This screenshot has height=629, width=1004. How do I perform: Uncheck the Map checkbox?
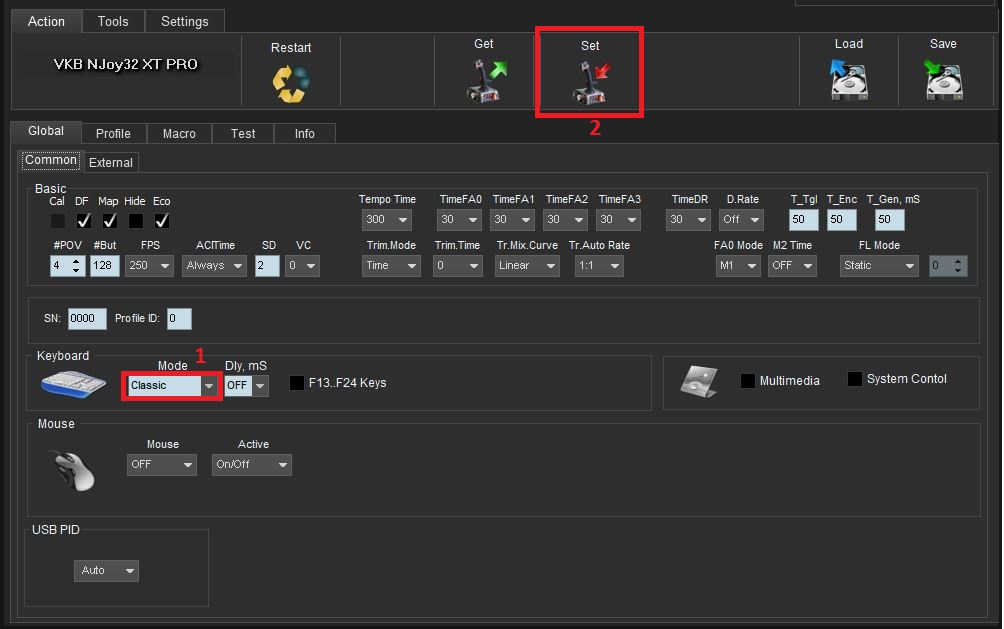coord(109,221)
